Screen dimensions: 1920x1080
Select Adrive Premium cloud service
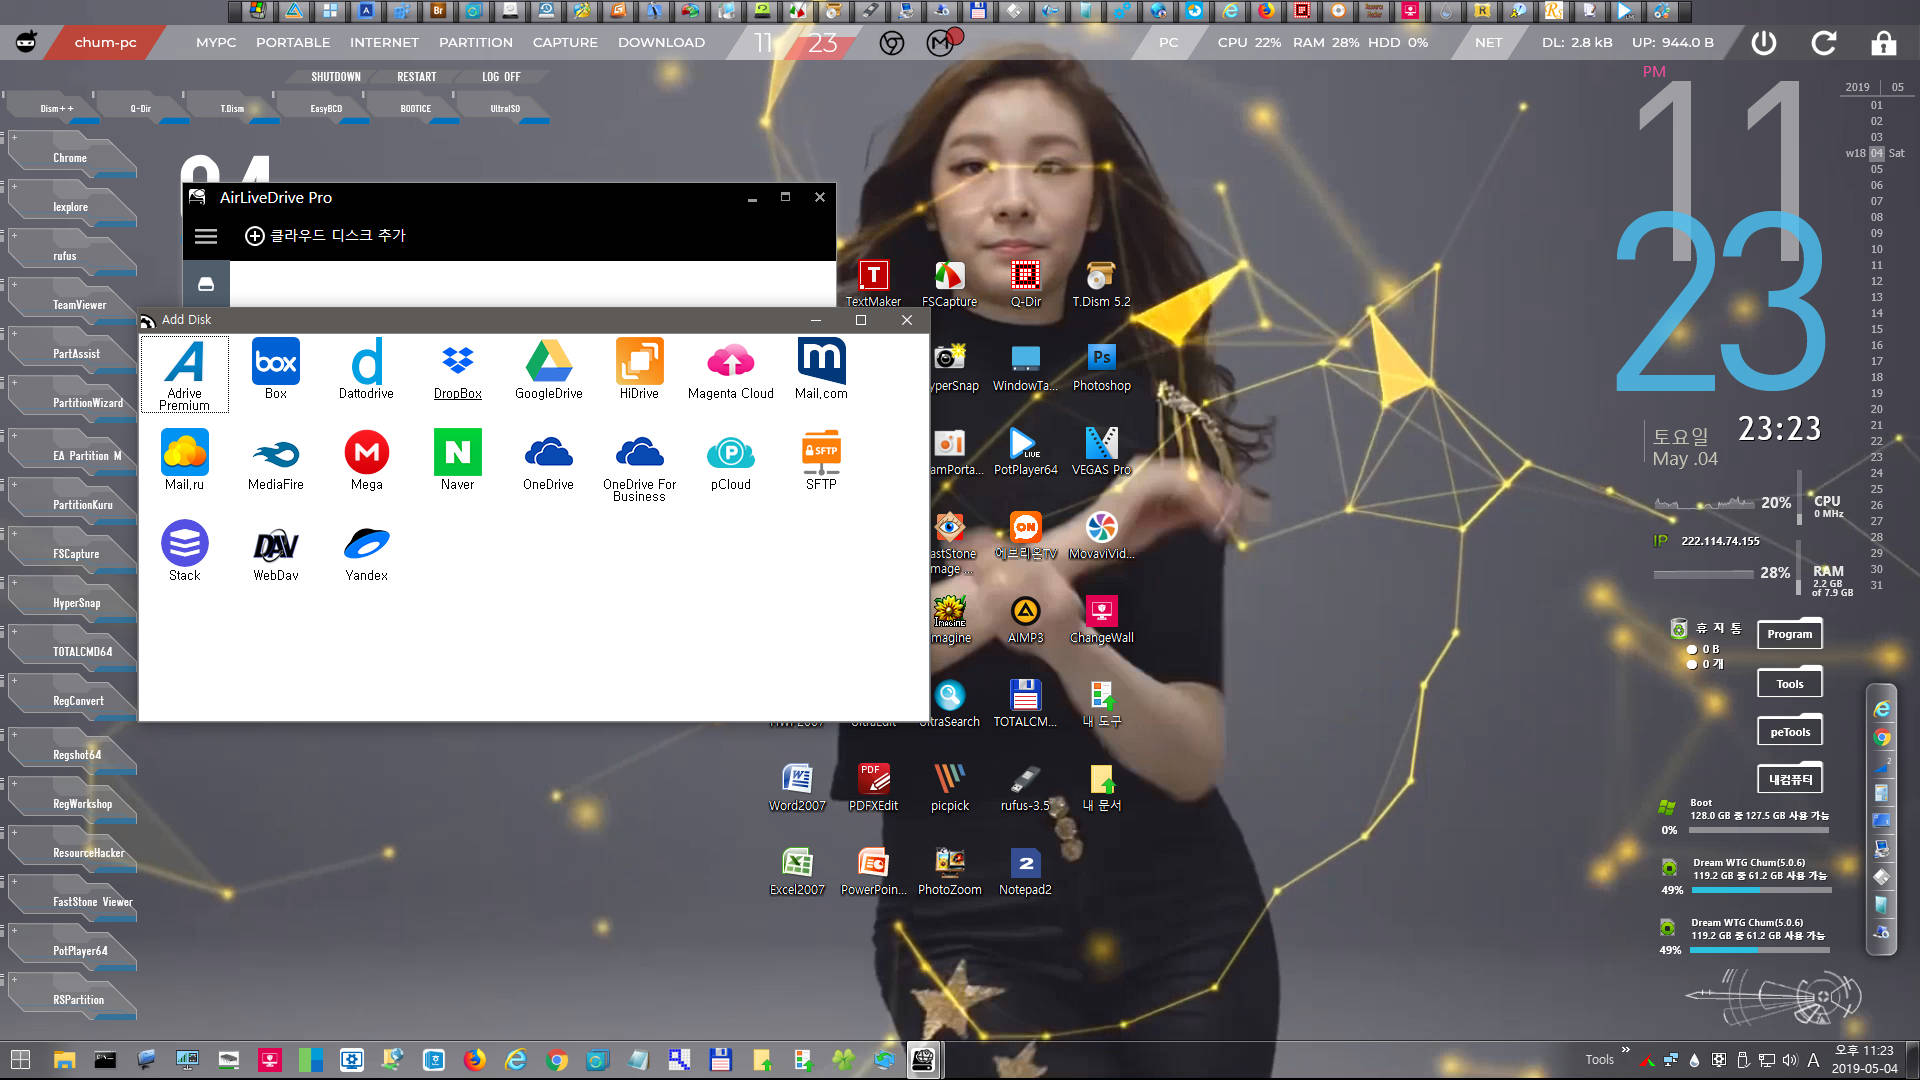[x=185, y=374]
